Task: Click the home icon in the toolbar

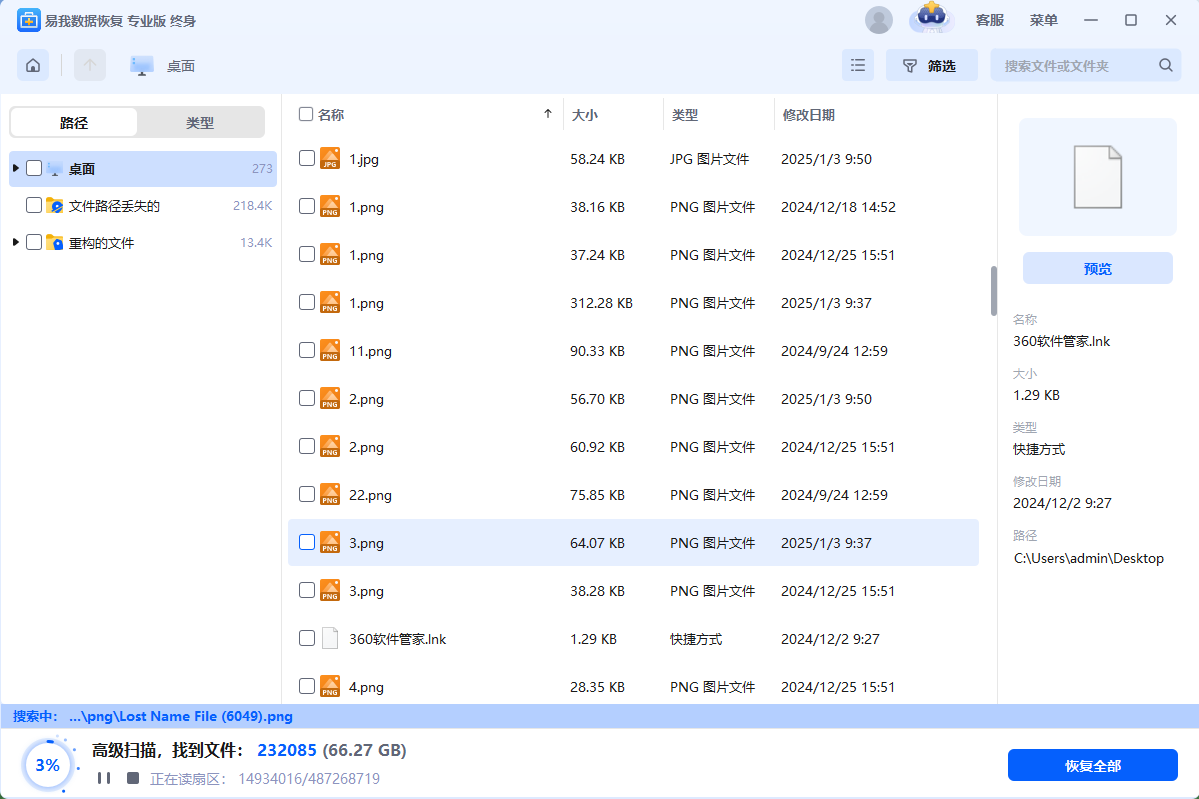Action: (33, 66)
